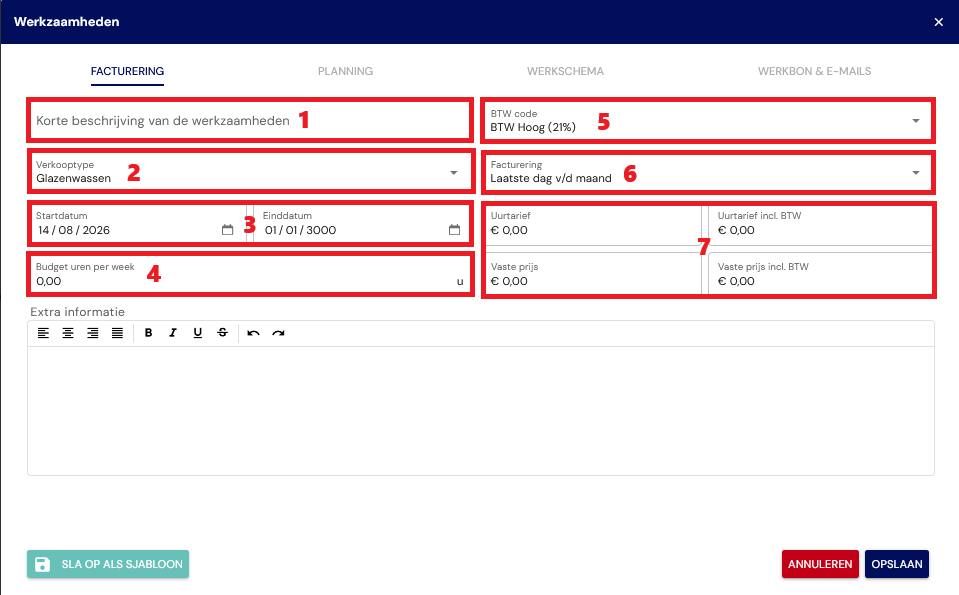The height and width of the screenshot is (595, 959).
Task: Switch to the Werkschema tab
Action: point(565,71)
